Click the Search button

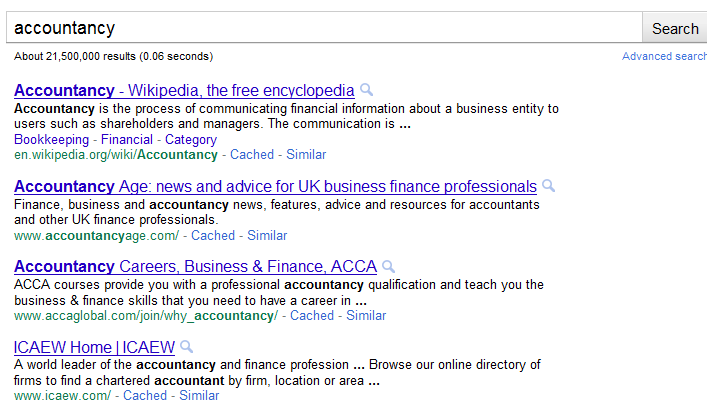[x=675, y=28]
